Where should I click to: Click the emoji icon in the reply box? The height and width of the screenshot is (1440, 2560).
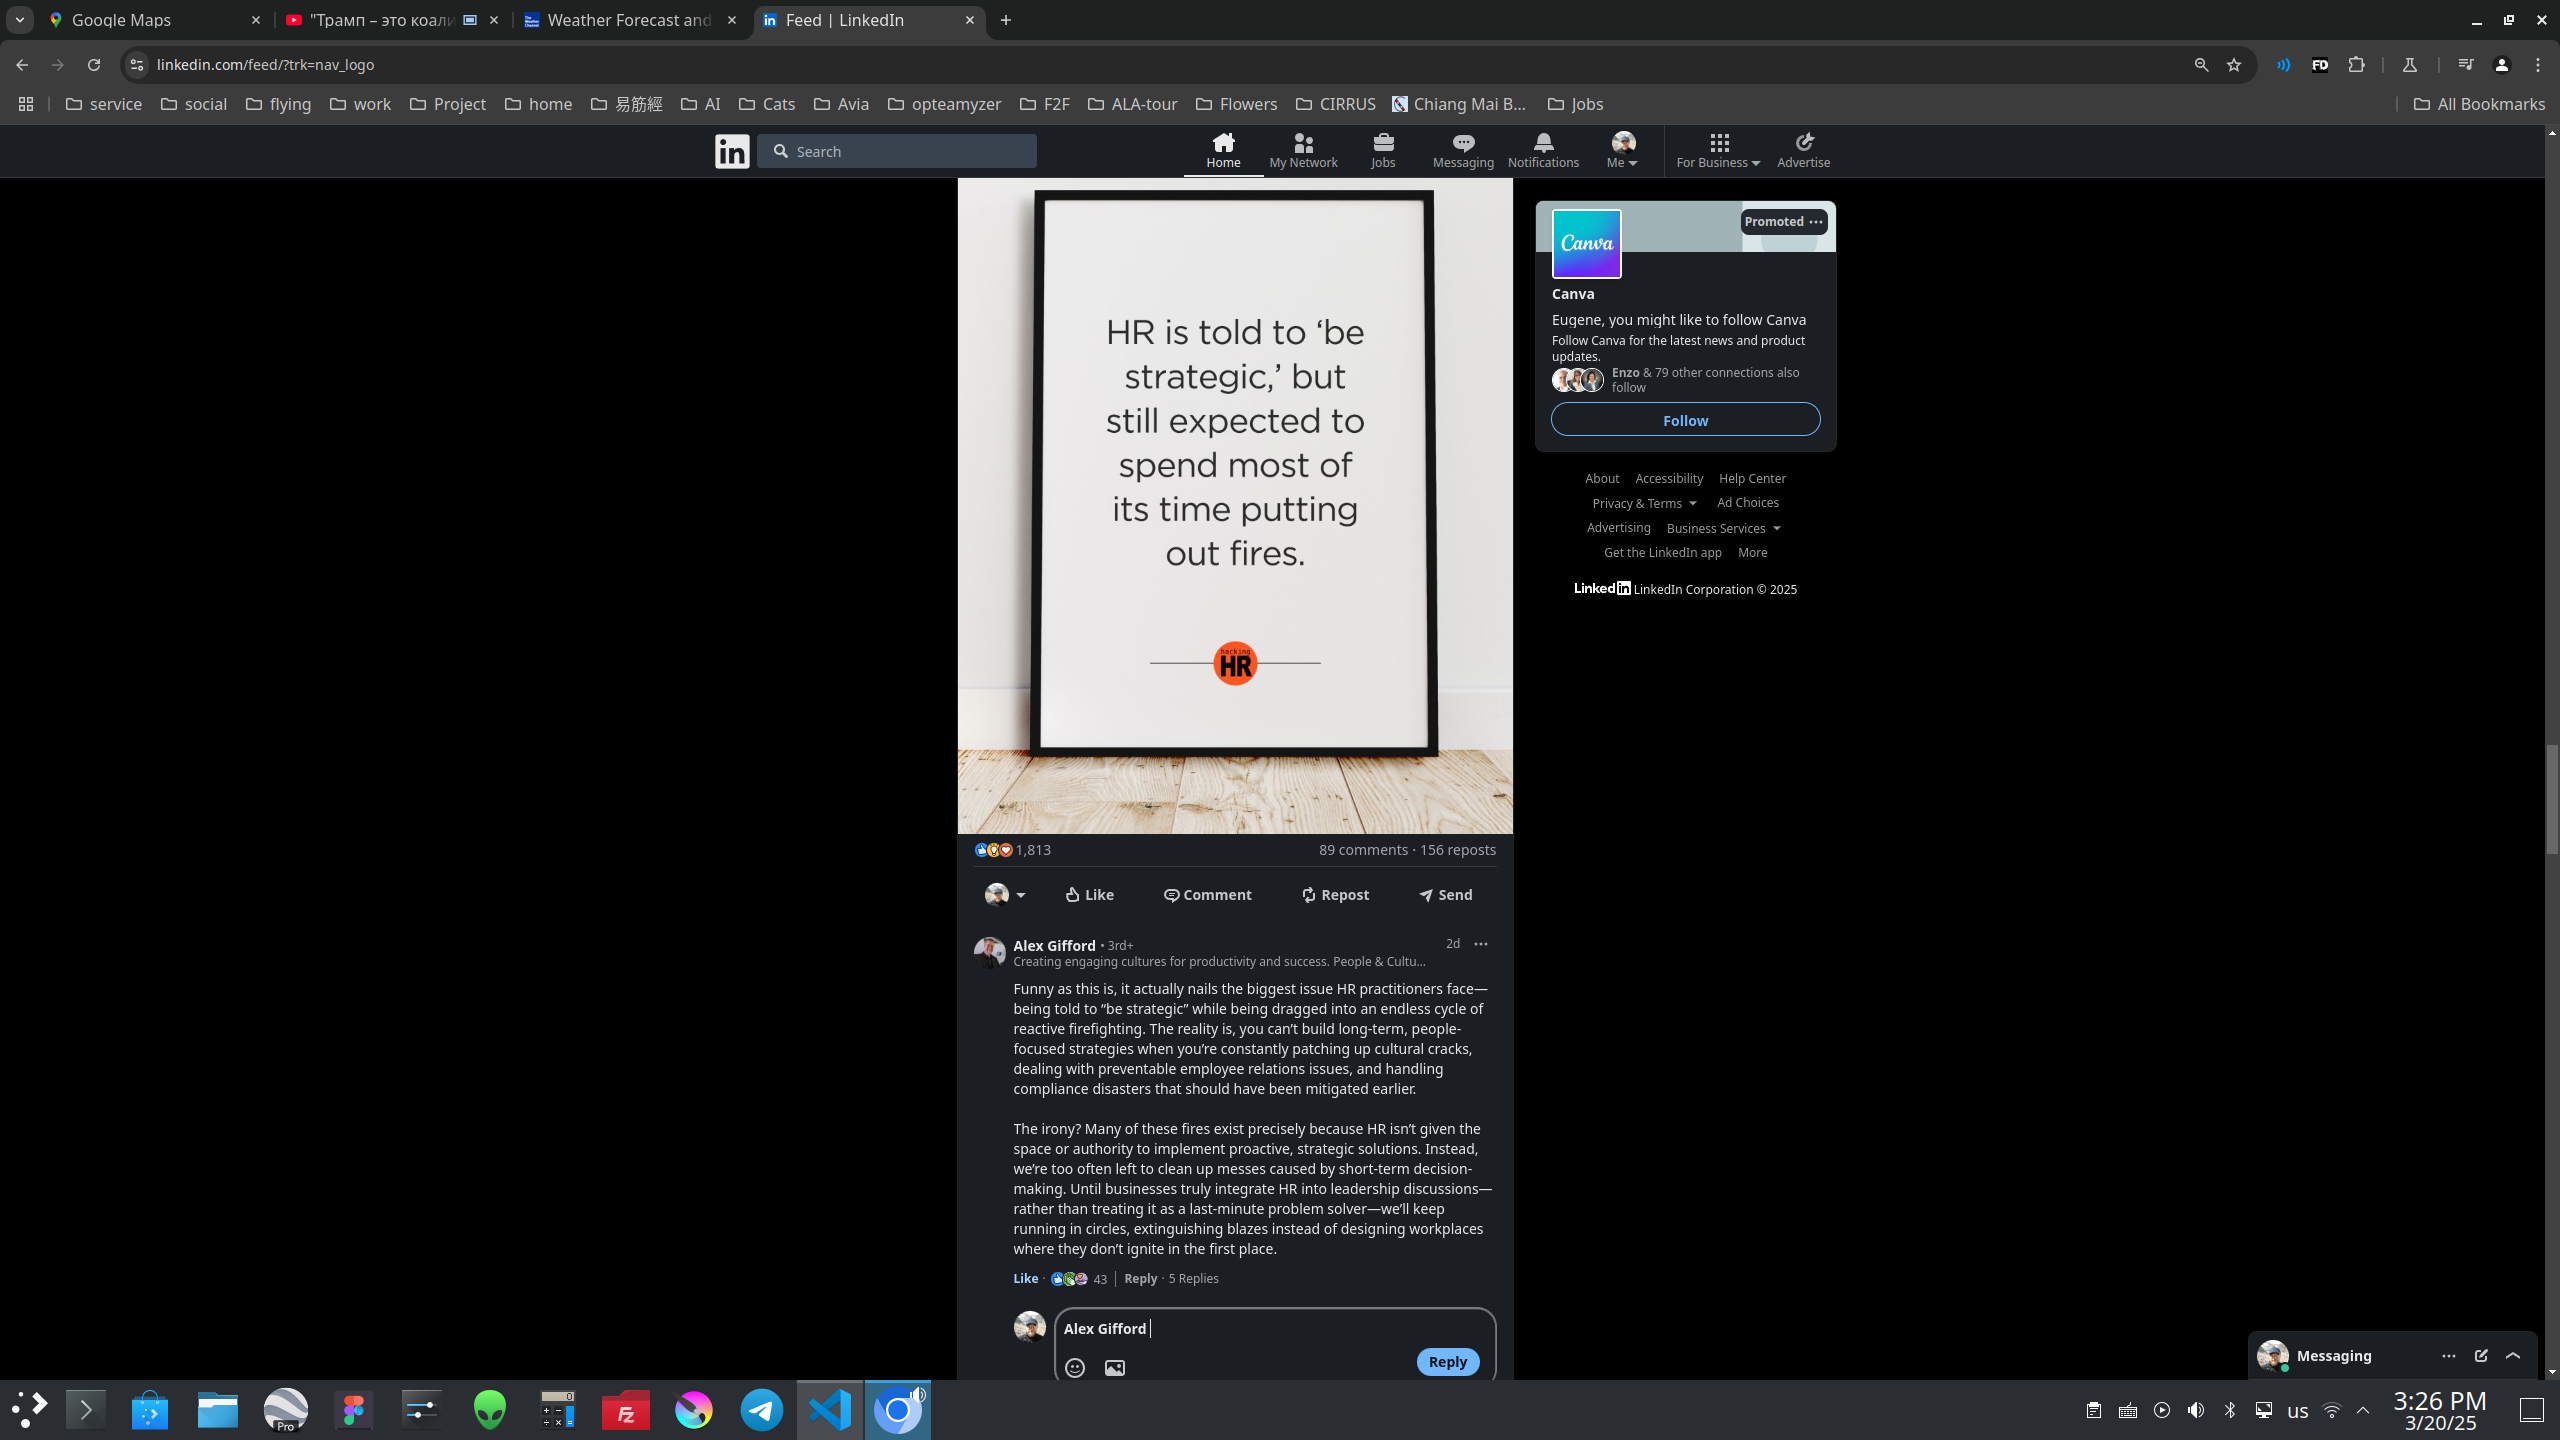click(x=1075, y=1367)
